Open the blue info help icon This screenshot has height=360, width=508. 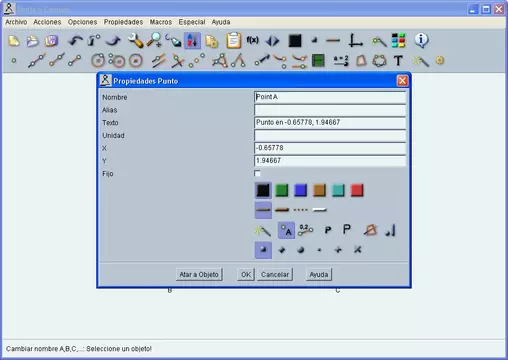(x=421, y=40)
